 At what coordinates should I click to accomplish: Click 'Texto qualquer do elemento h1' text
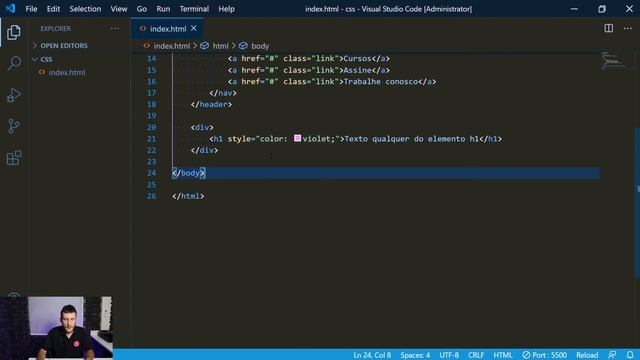click(411, 139)
